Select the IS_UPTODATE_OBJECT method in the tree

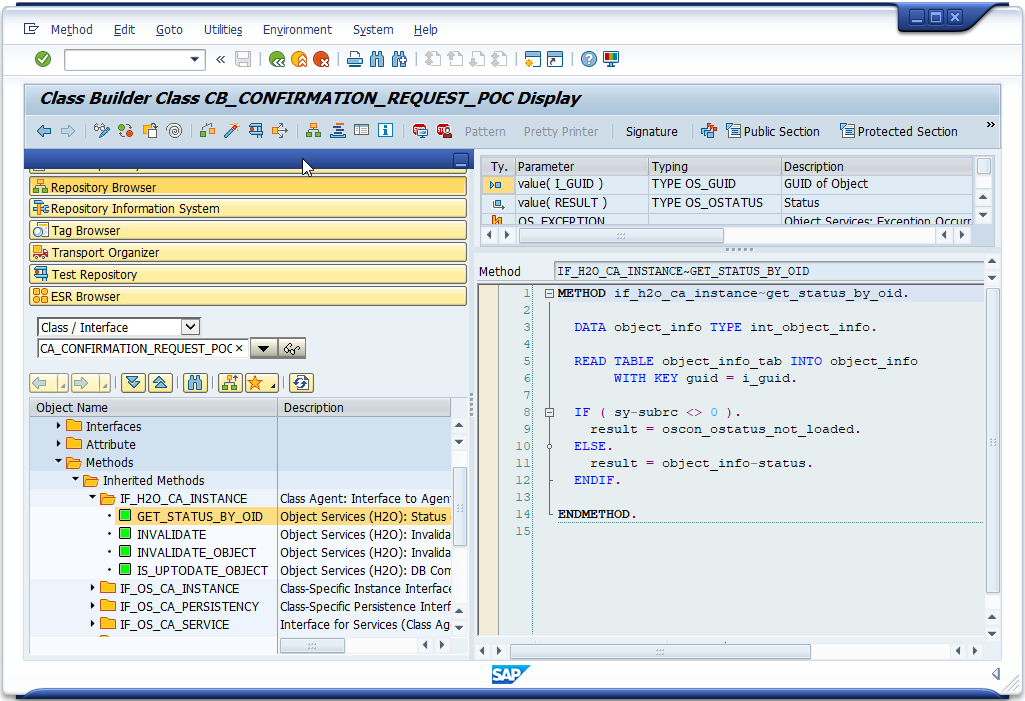tap(202, 571)
